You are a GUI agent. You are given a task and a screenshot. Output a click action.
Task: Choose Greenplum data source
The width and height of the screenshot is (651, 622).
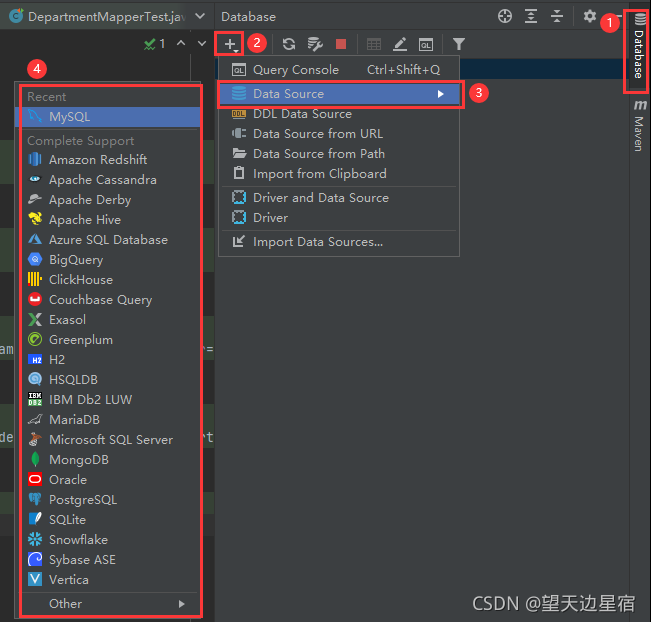point(108,340)
